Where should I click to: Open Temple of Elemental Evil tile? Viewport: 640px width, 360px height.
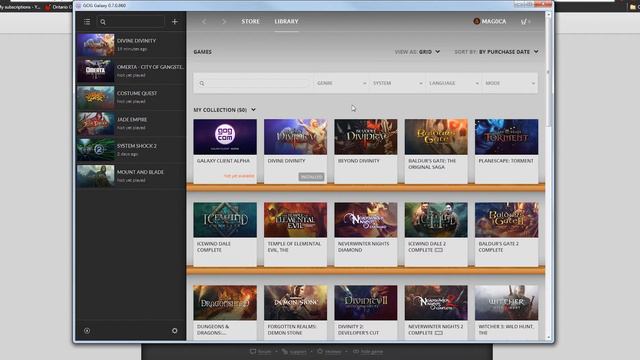click(x=295, y=234)
